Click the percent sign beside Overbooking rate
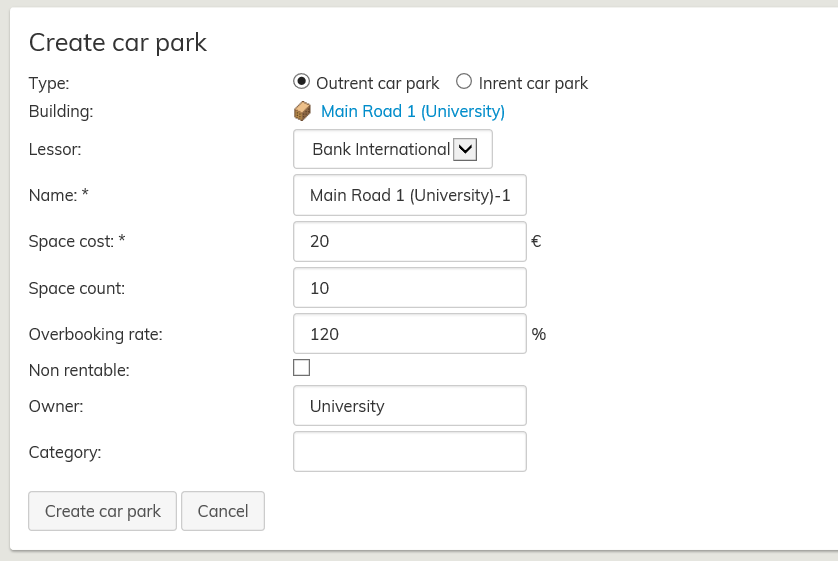This screenshot has width=838, height=561. pos(539,334)
